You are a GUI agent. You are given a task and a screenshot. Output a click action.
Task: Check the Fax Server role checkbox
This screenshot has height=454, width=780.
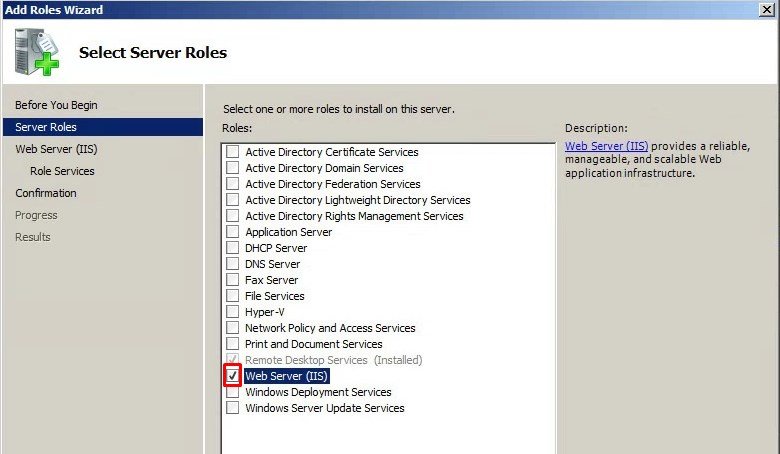(x=232, y=280)
